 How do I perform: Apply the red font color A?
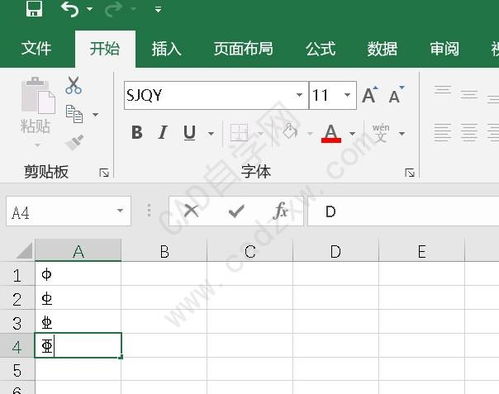(x=331, y=133)
